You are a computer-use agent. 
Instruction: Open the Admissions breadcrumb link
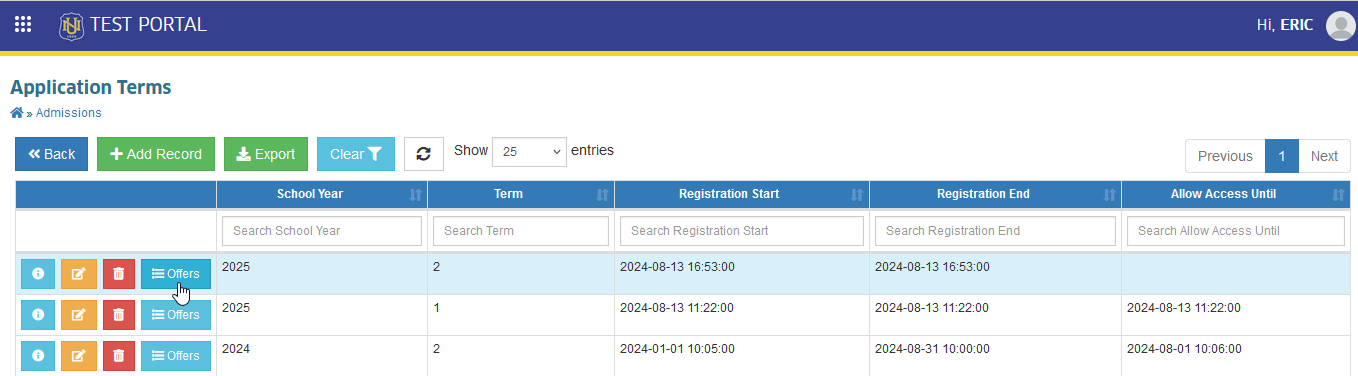tap(68, 113)
